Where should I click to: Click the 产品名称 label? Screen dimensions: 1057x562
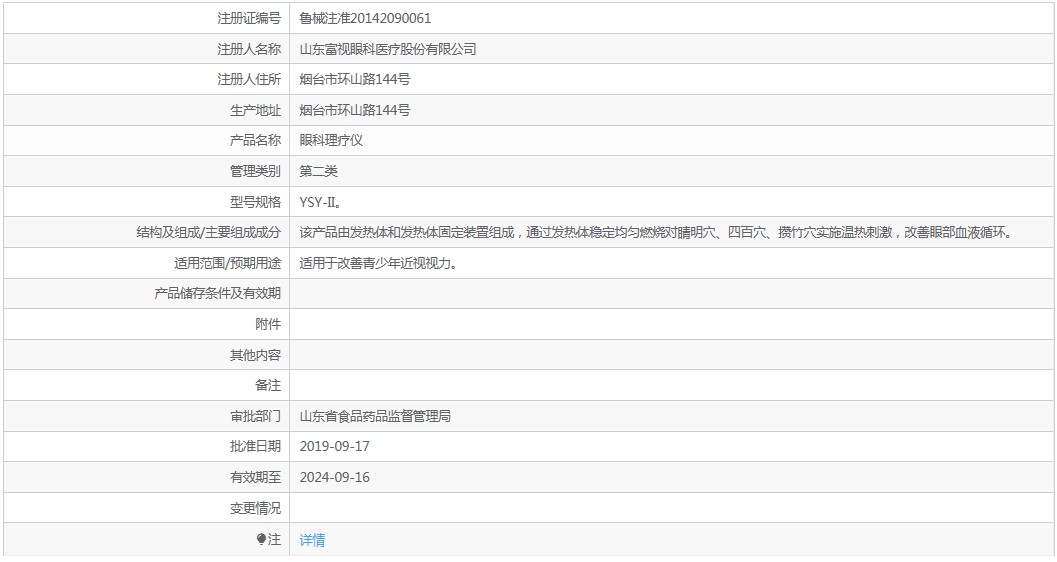[x=255, y=140]
